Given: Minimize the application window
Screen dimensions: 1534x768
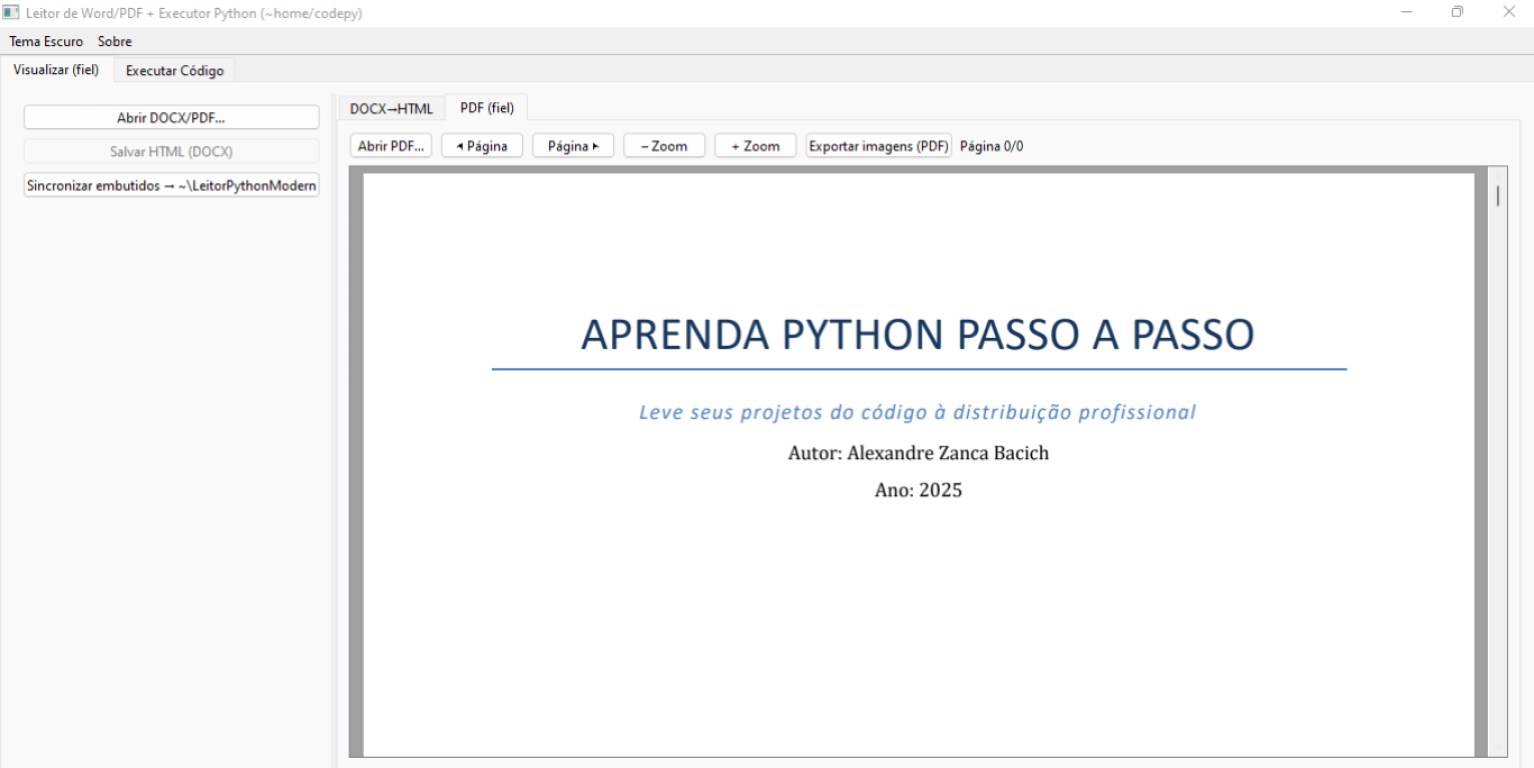Looking at the screenshot, I should pyautogui.click(x=1406, y=13).
